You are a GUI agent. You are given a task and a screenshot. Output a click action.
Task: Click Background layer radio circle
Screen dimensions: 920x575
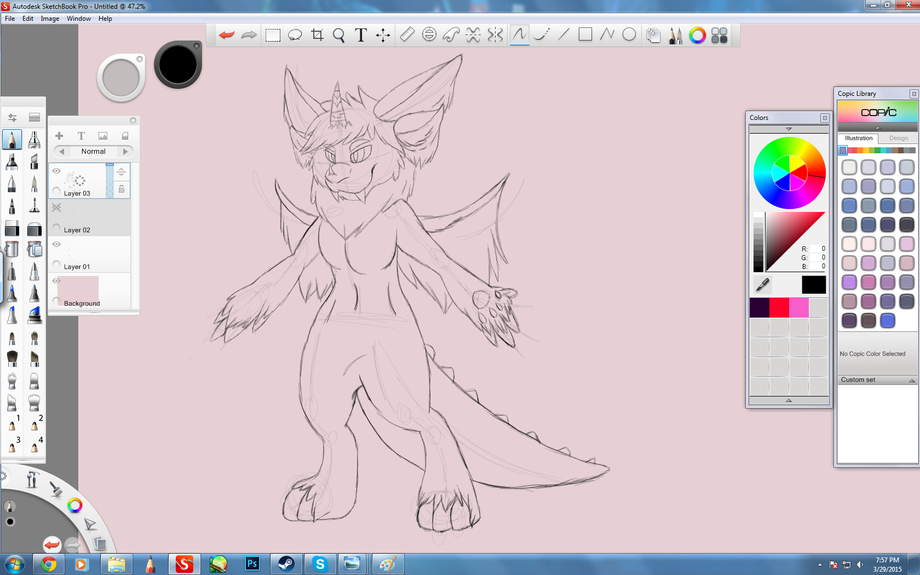(x=56, y=301)
